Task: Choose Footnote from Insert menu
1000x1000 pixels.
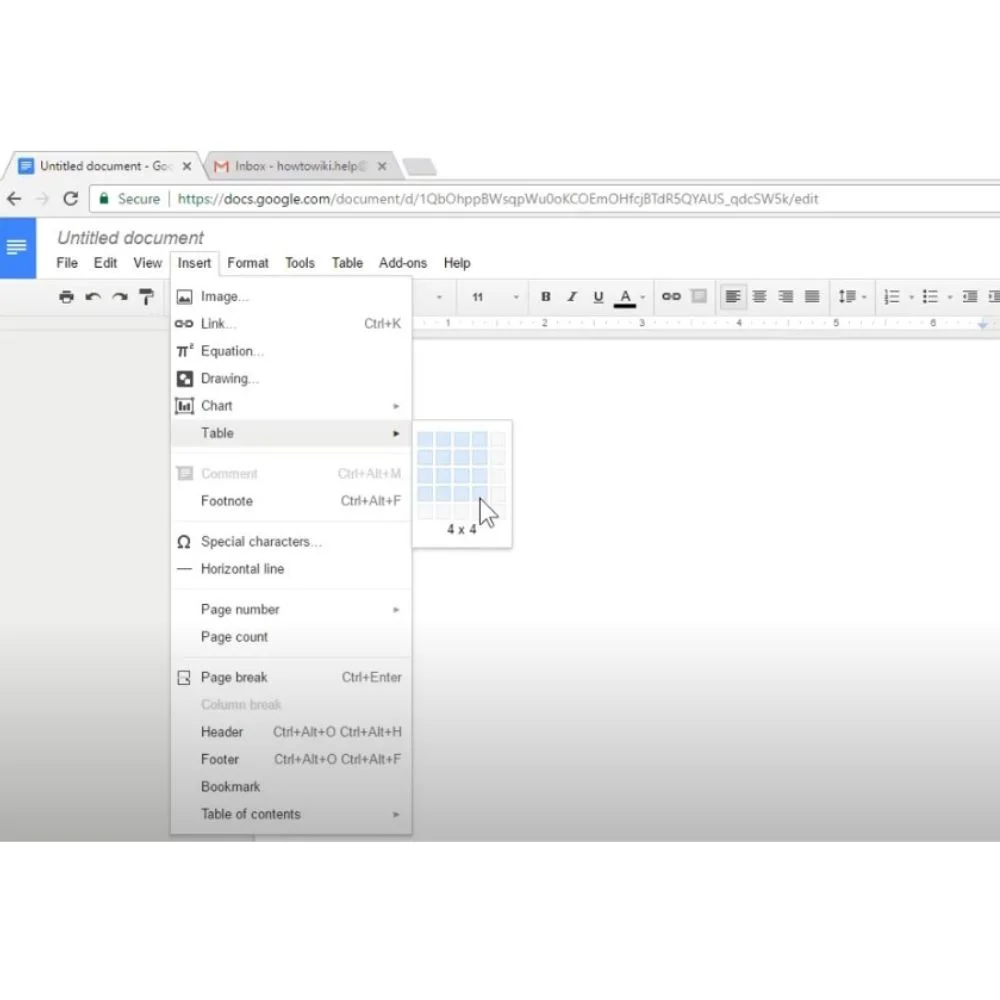Action: [x=291, y=501]
